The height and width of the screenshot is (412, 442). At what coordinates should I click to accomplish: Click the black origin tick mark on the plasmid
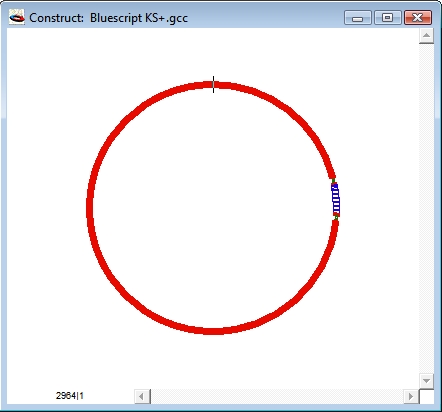(213, 84)
